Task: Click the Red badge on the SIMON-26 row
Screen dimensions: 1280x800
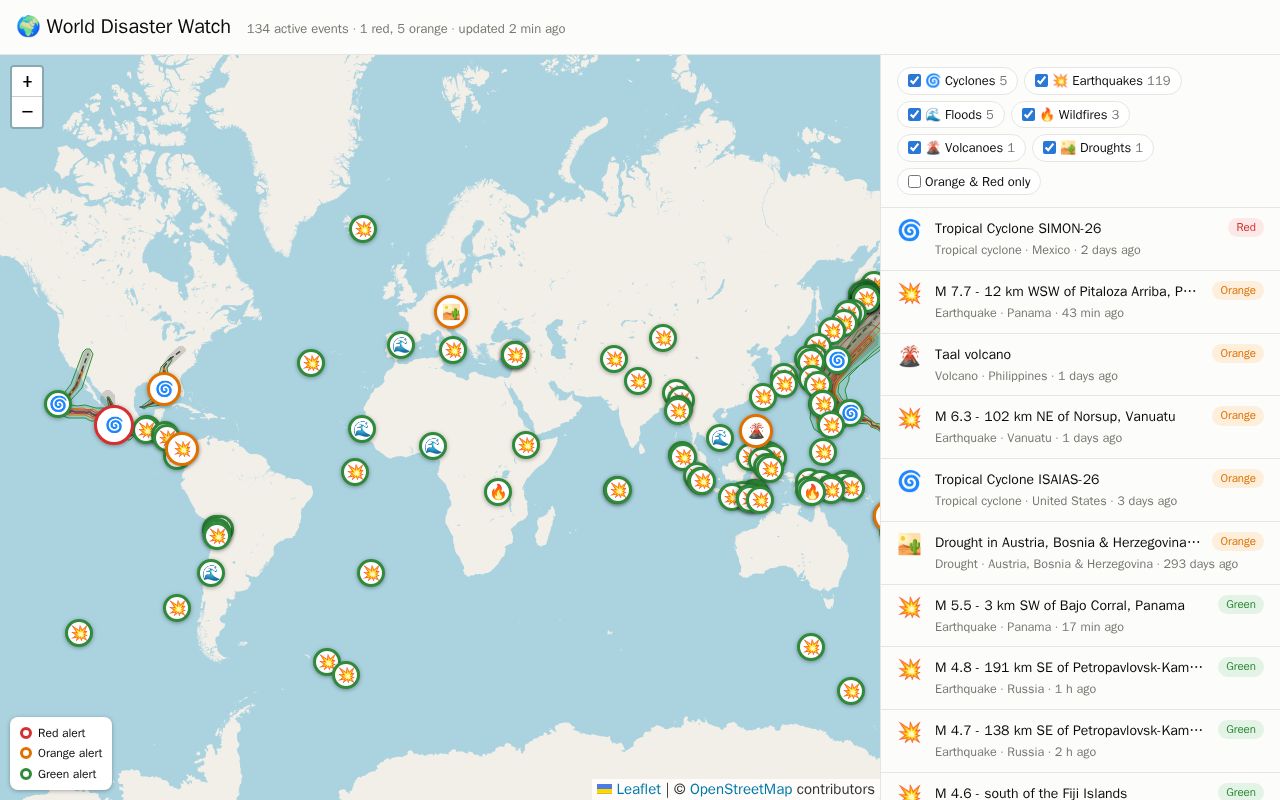Action: [x=1246, y=228]
